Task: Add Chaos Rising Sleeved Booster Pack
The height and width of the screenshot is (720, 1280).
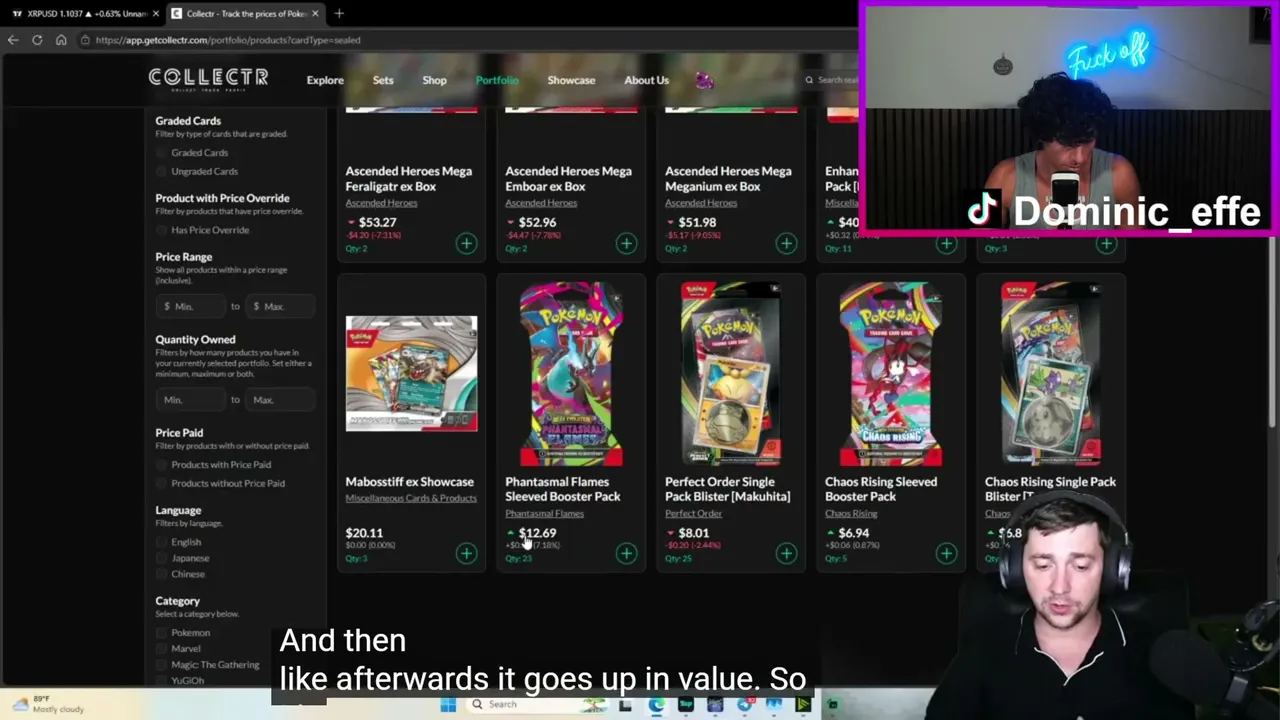Action: point(946,553)
